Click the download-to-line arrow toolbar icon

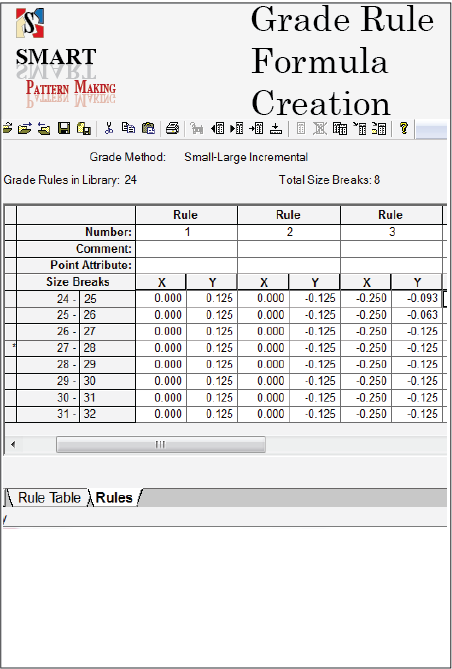point(277,128)
